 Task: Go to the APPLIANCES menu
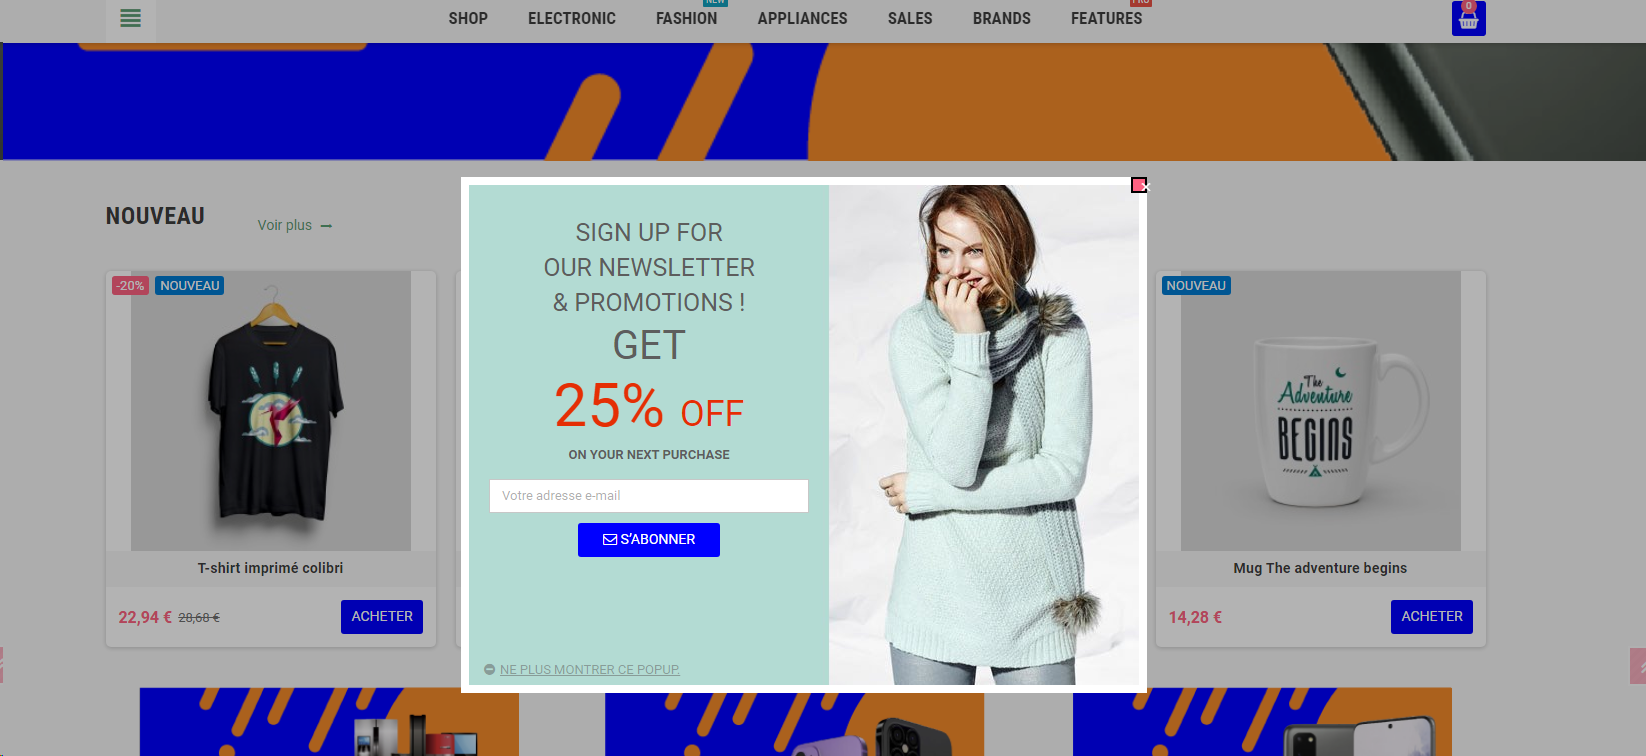click(802, 18)
